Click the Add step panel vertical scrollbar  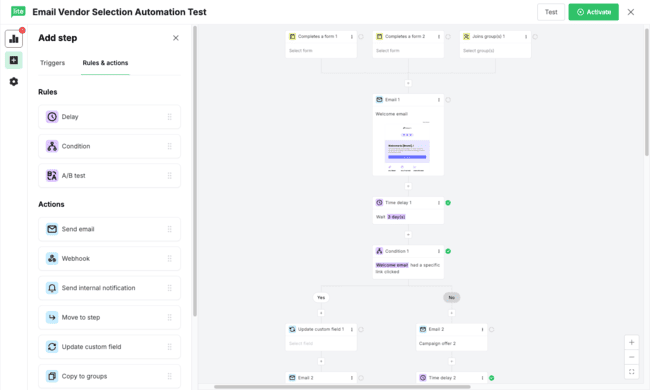pyautogui.click(x=195, y=171)
